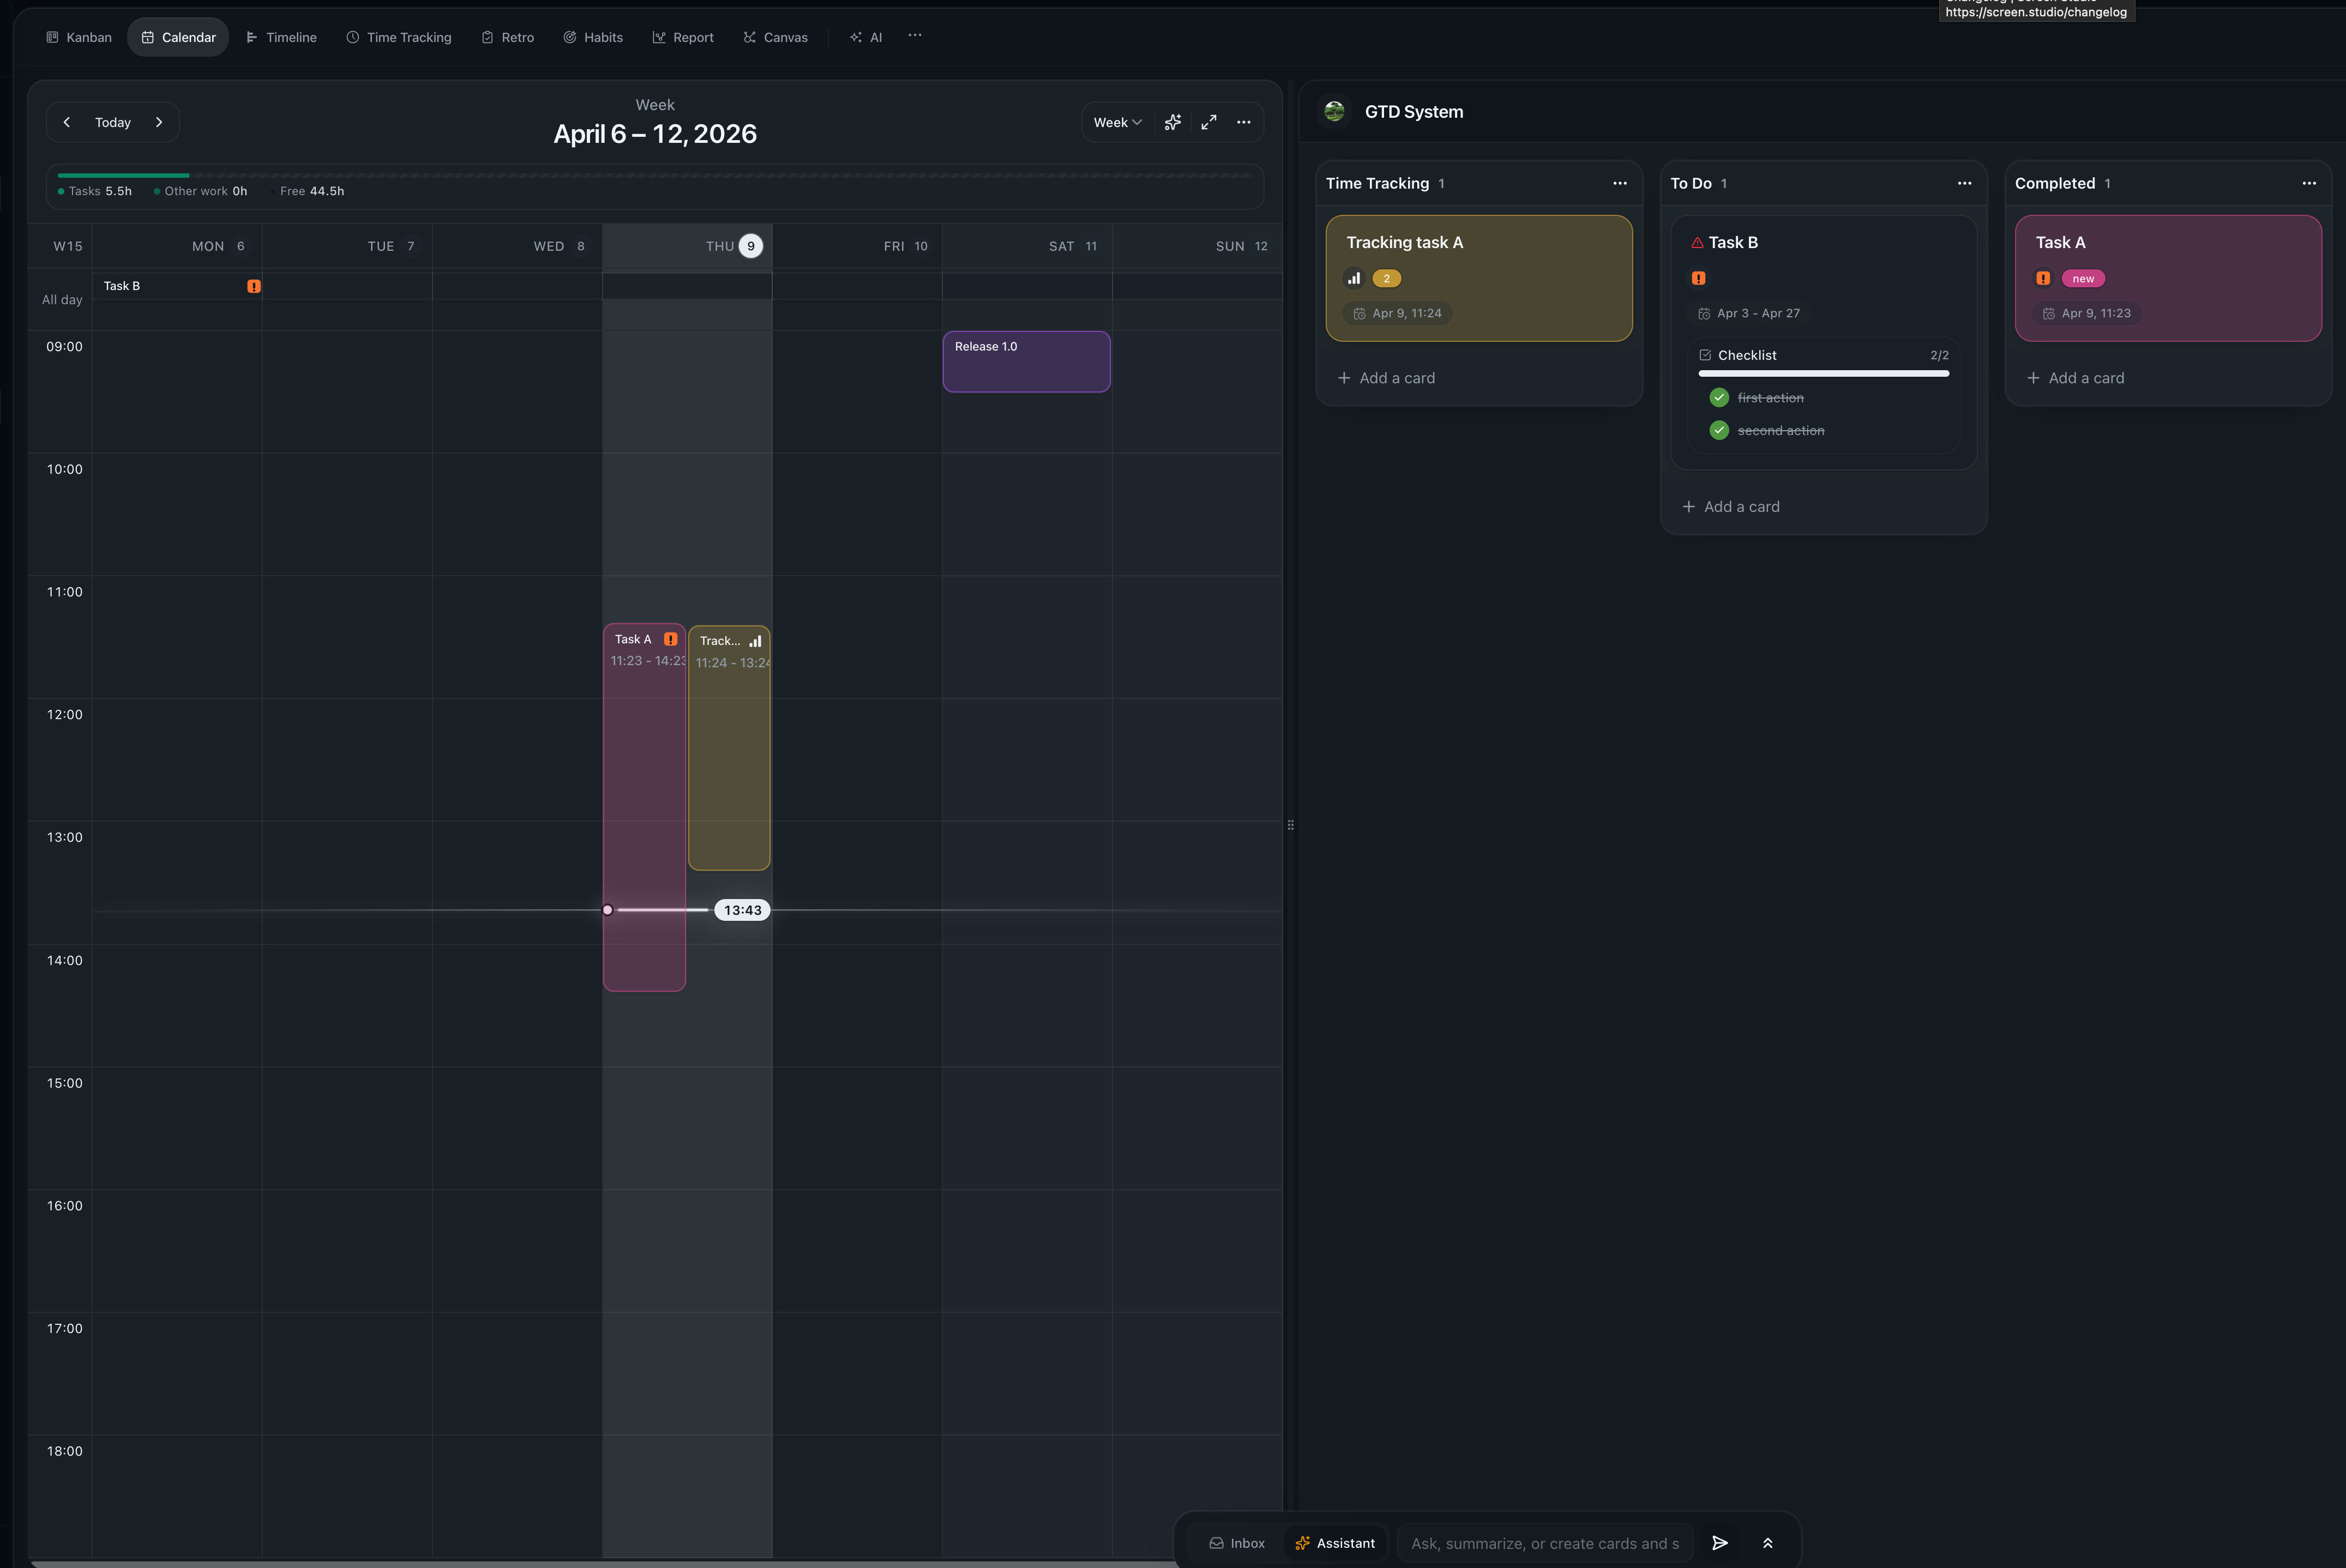The image size is (2346, 1568).
Task: Show more tabs via ellipsis after AI
Action: click(x=915, y=36)
